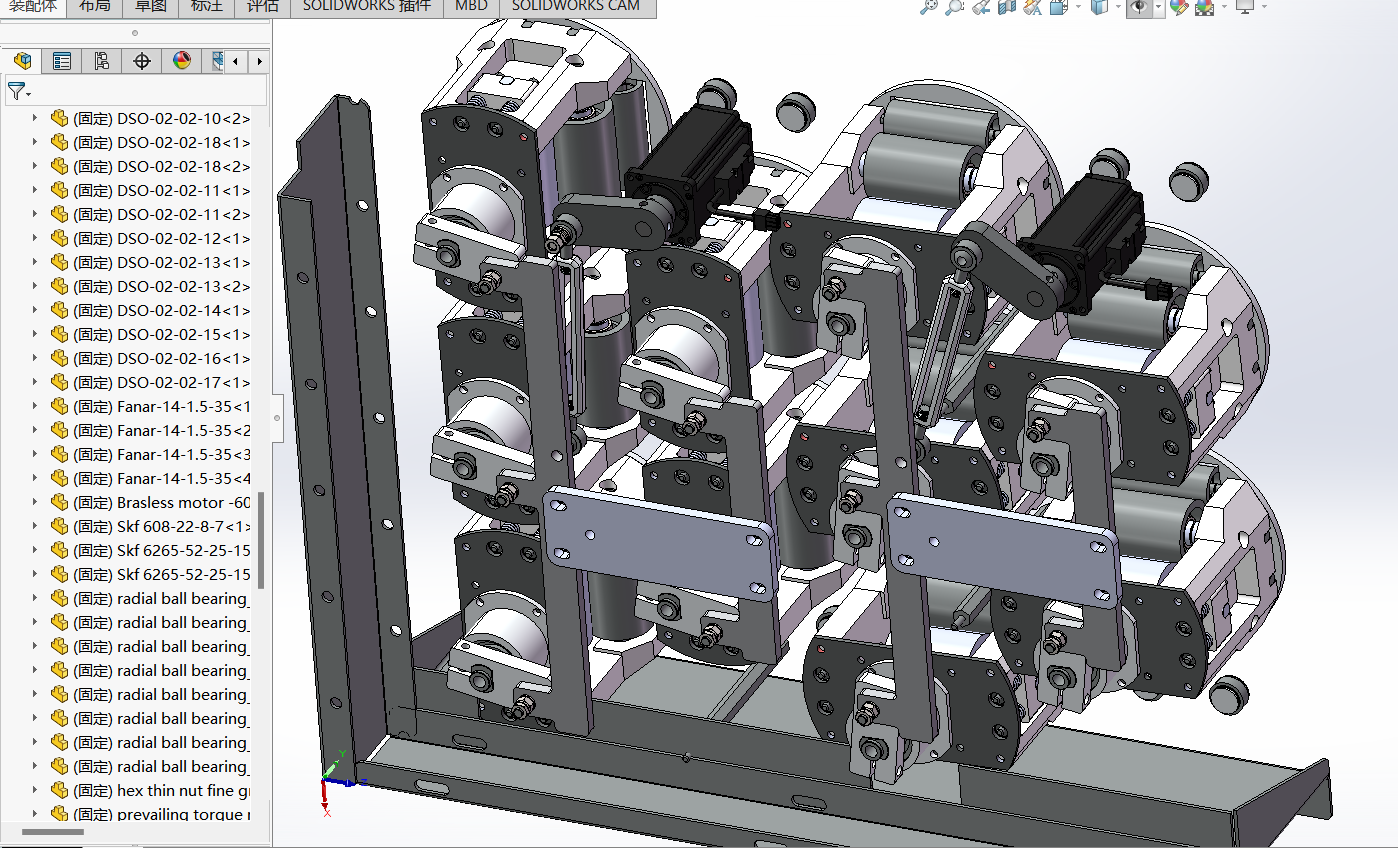Click the Section View icon
The image size is (1398, 848).
coord(1007,7)
